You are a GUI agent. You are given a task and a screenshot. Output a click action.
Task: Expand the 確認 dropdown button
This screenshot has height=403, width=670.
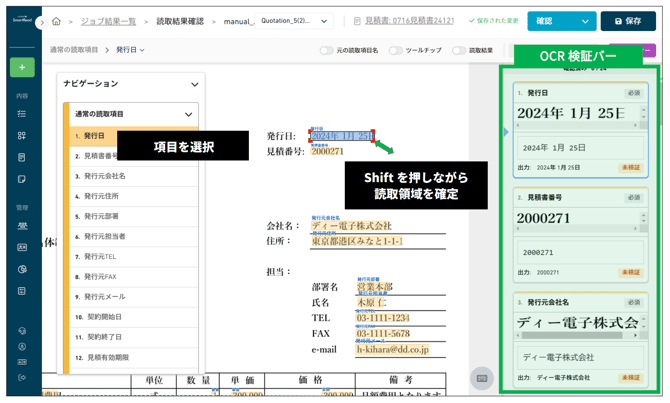point(586,21)
